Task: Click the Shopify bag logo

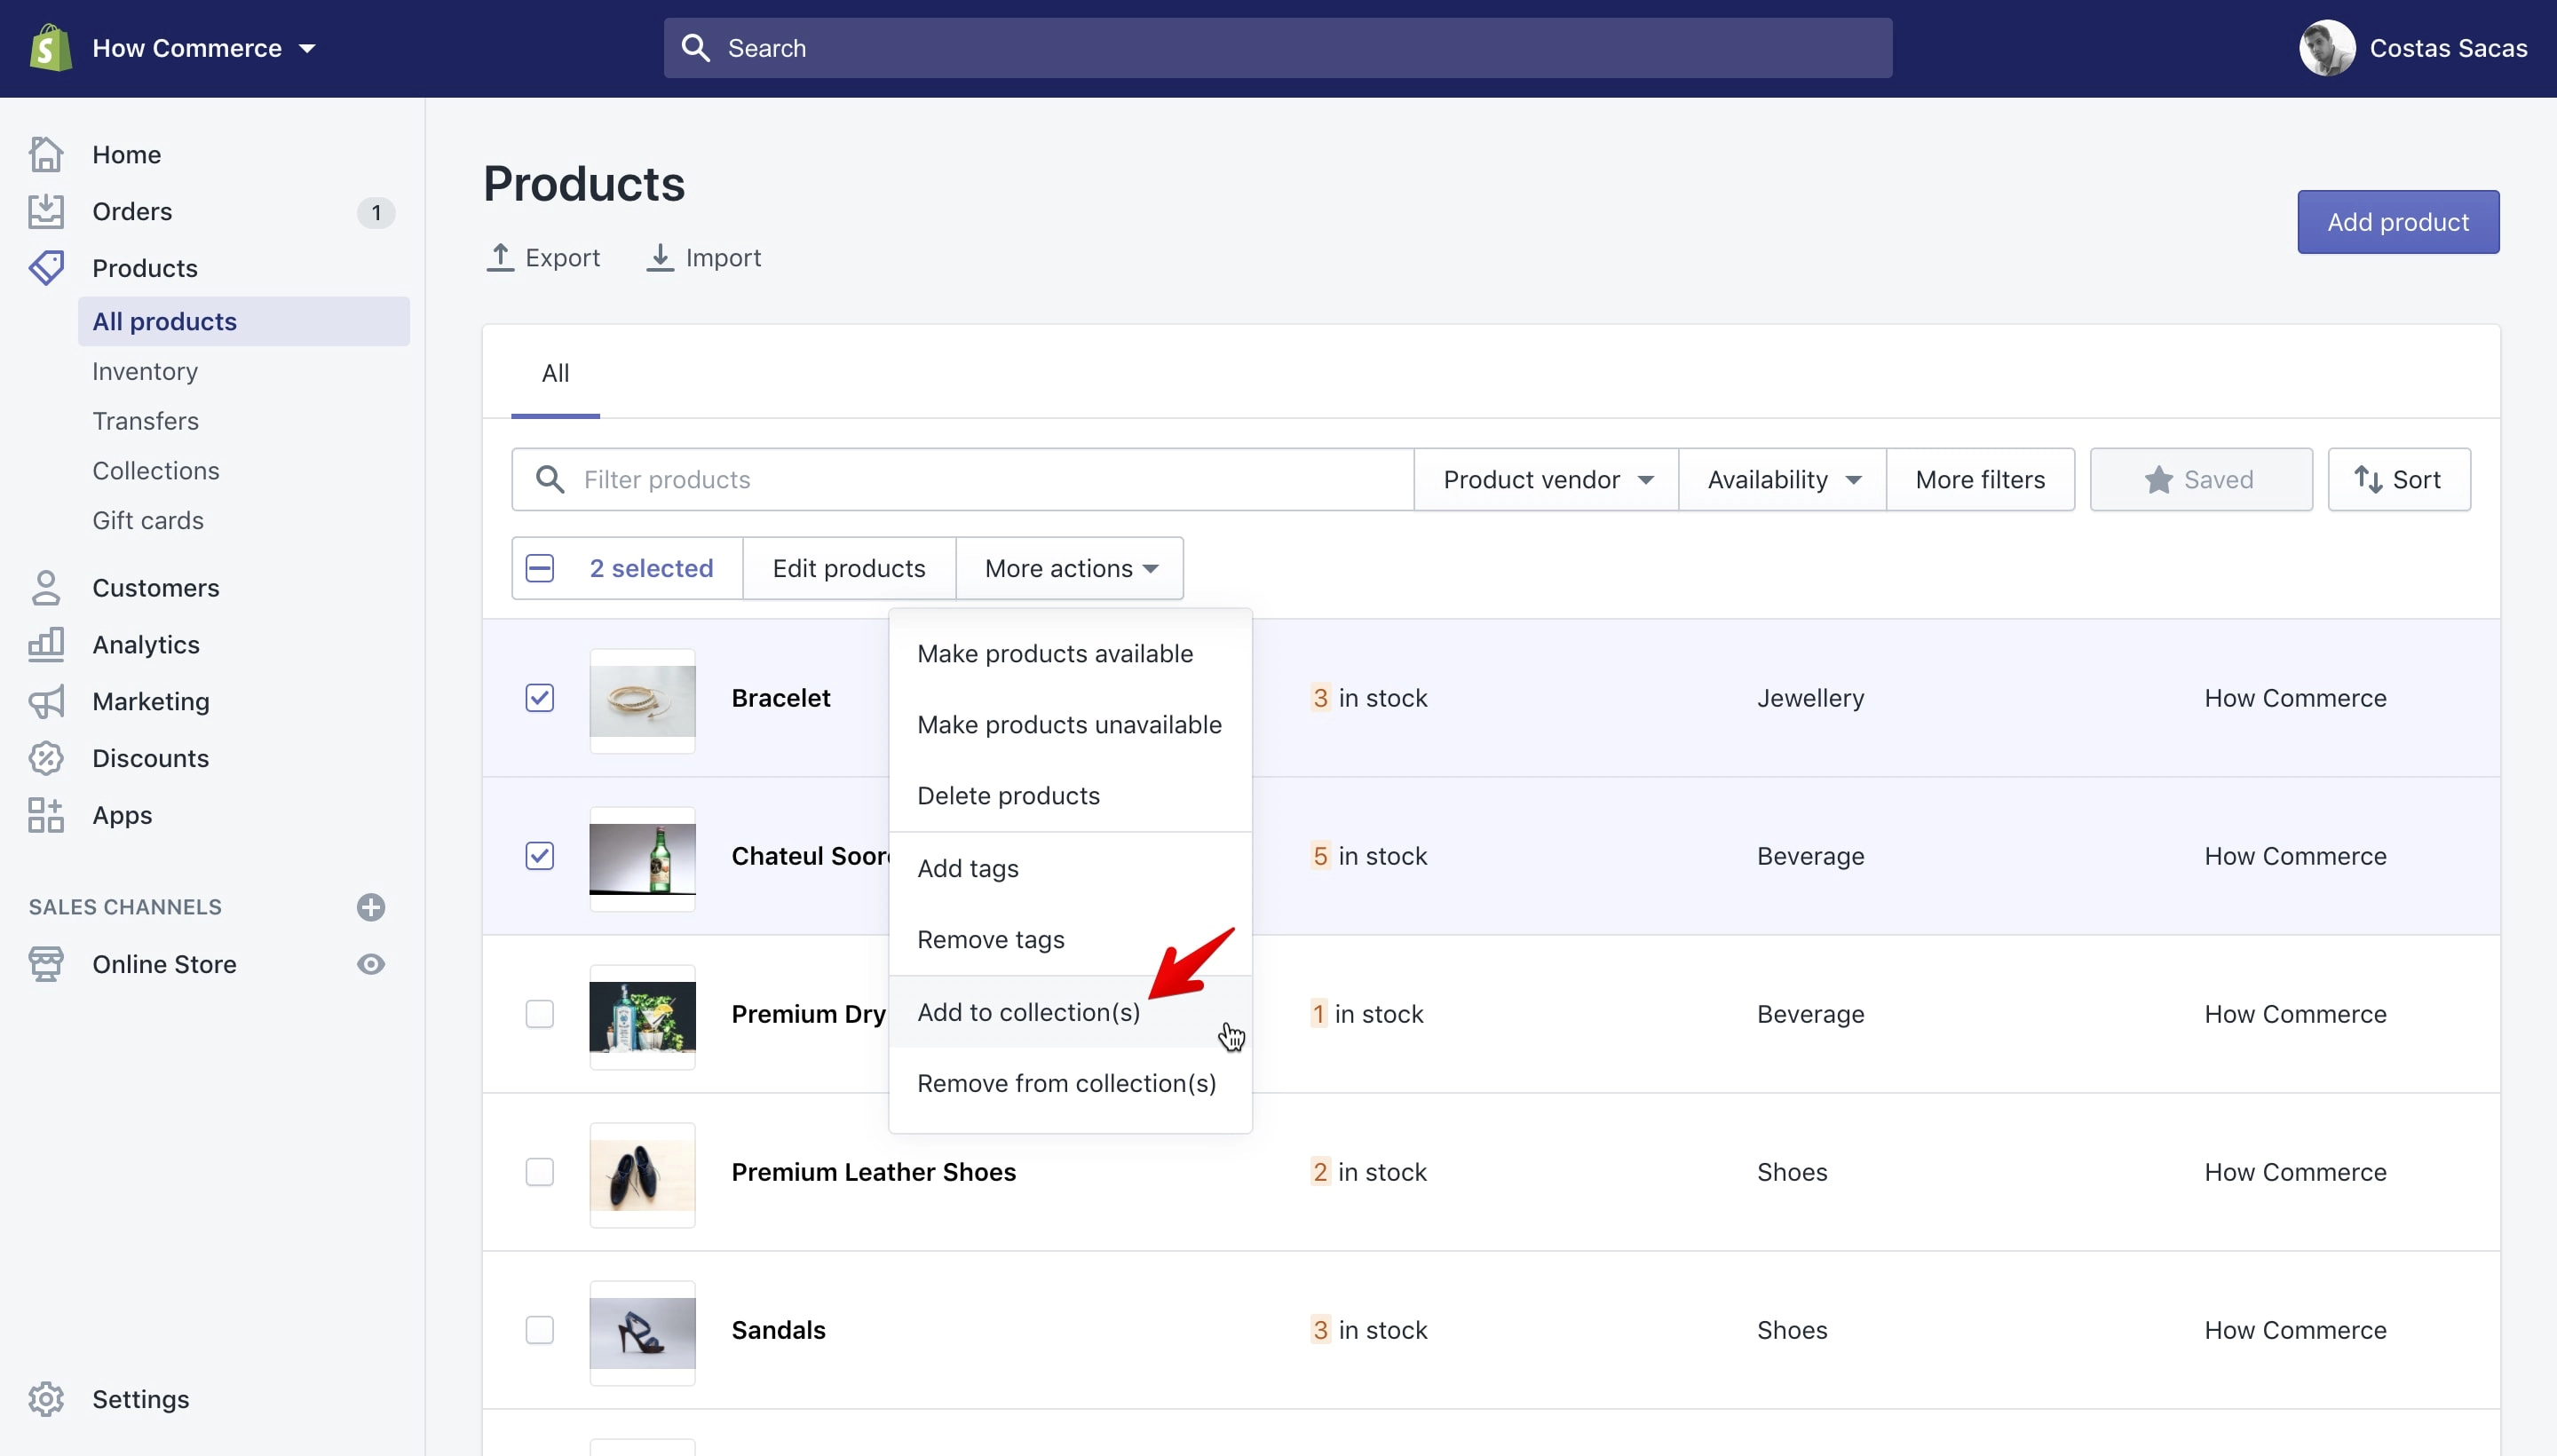Action: coord(50,48)
